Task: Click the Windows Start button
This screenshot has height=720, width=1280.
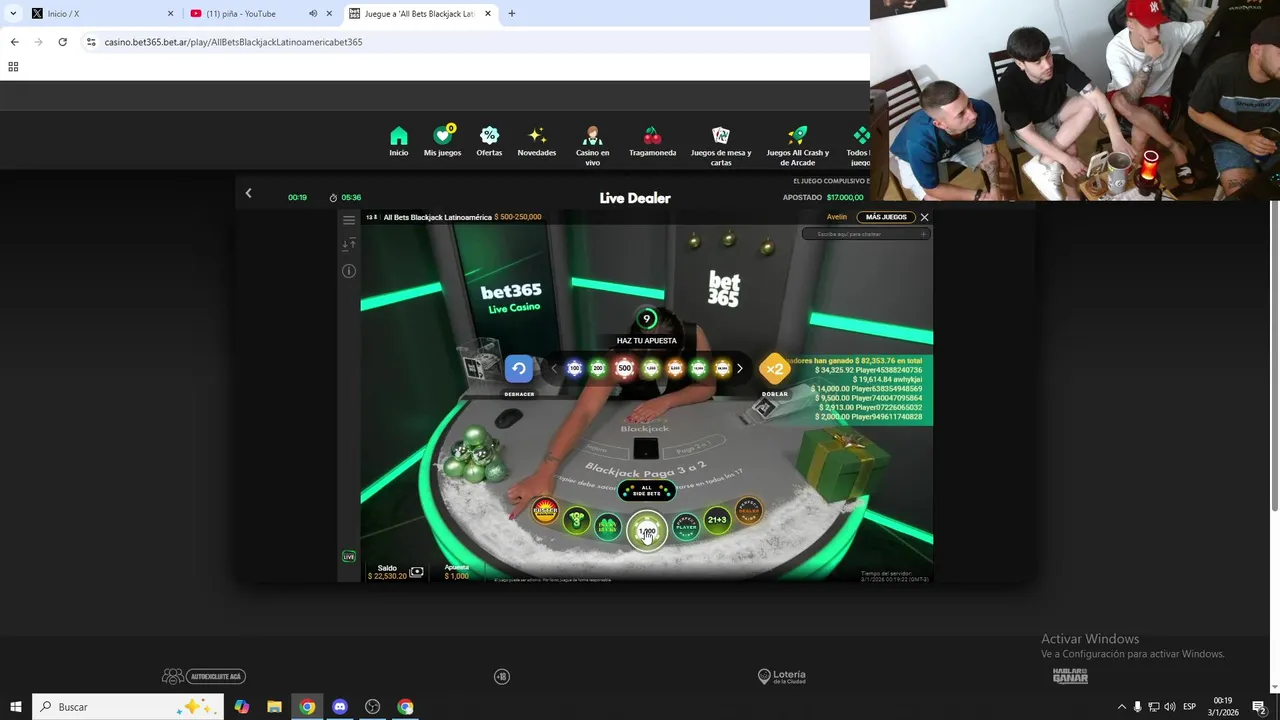Action: [x=15, y=707]
